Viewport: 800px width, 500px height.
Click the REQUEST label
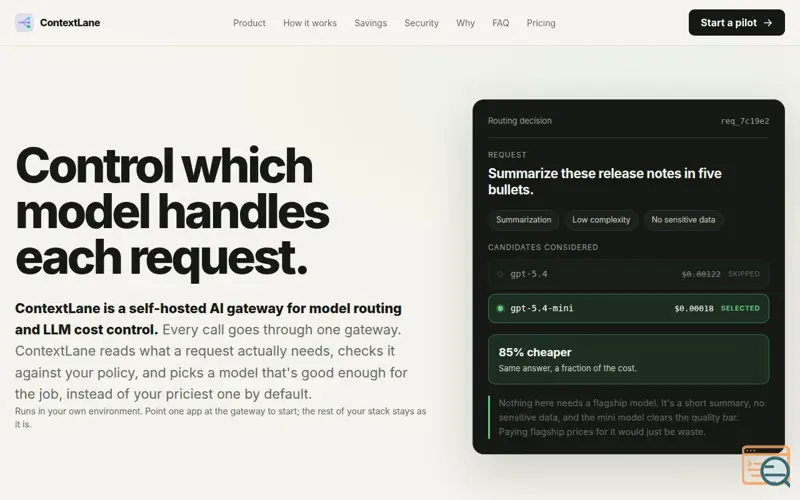(x=507, y=155)
